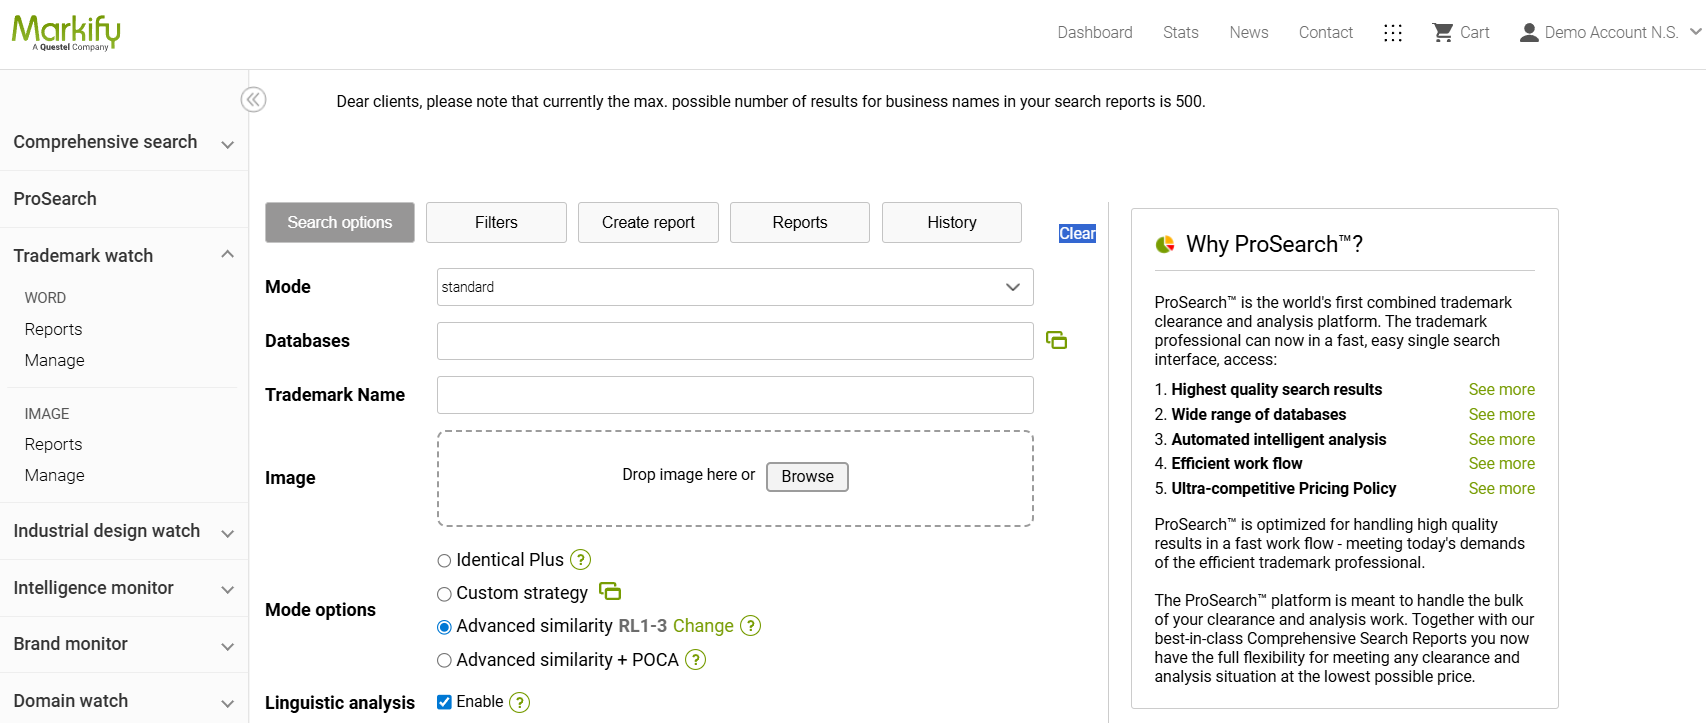
Task: Click the shopping cart icon
Action: pos(1442,33)
